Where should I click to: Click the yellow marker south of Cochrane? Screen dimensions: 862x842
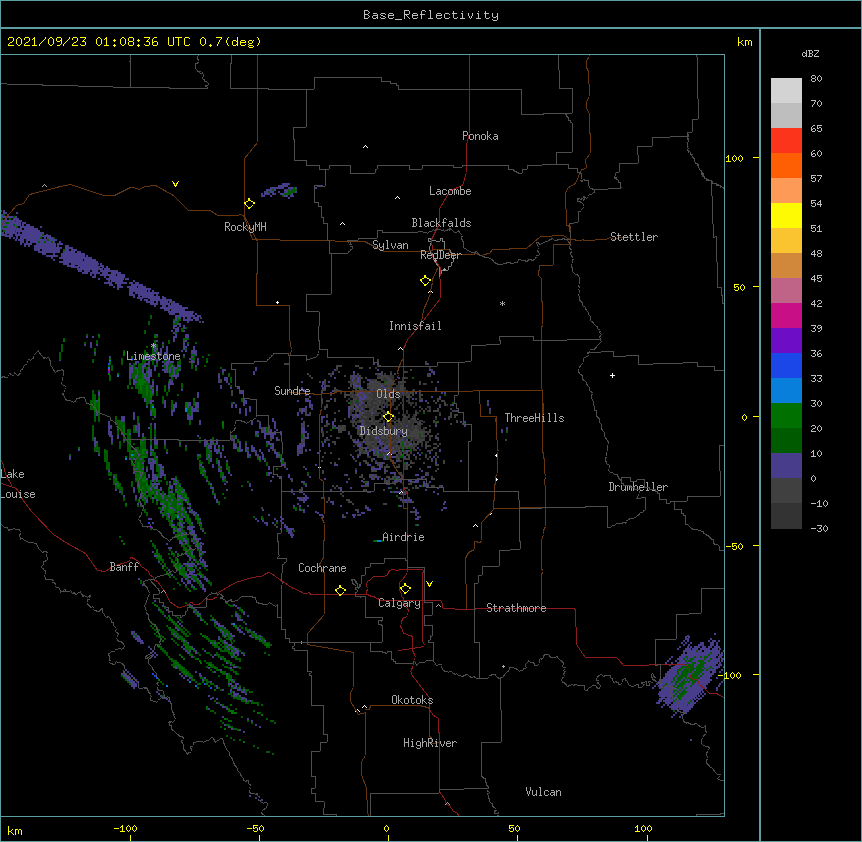[x=340, y=590]
